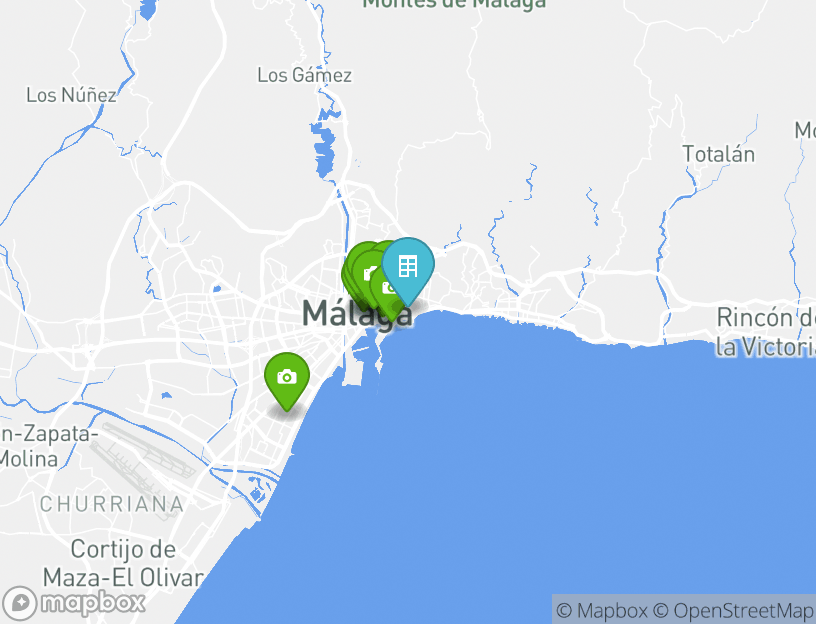
Task: Select the Rincón de la Victoria label
Action: tap(766, 332)
